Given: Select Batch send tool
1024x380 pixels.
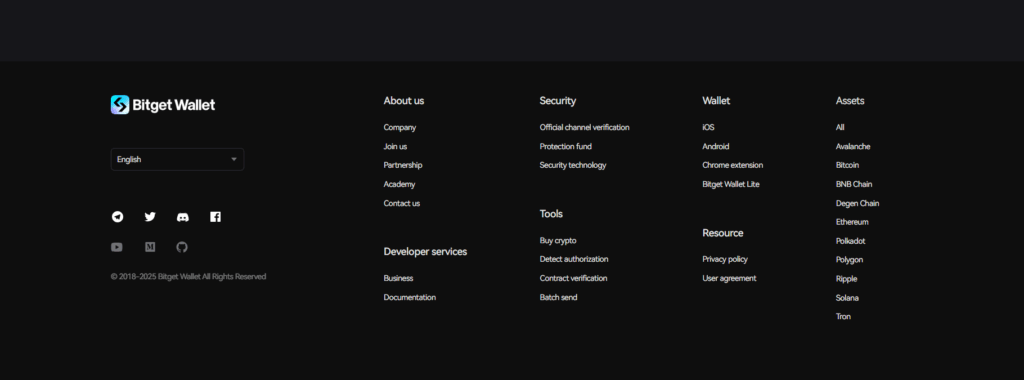Looking at the screenshot, I should tap(558, 297).
